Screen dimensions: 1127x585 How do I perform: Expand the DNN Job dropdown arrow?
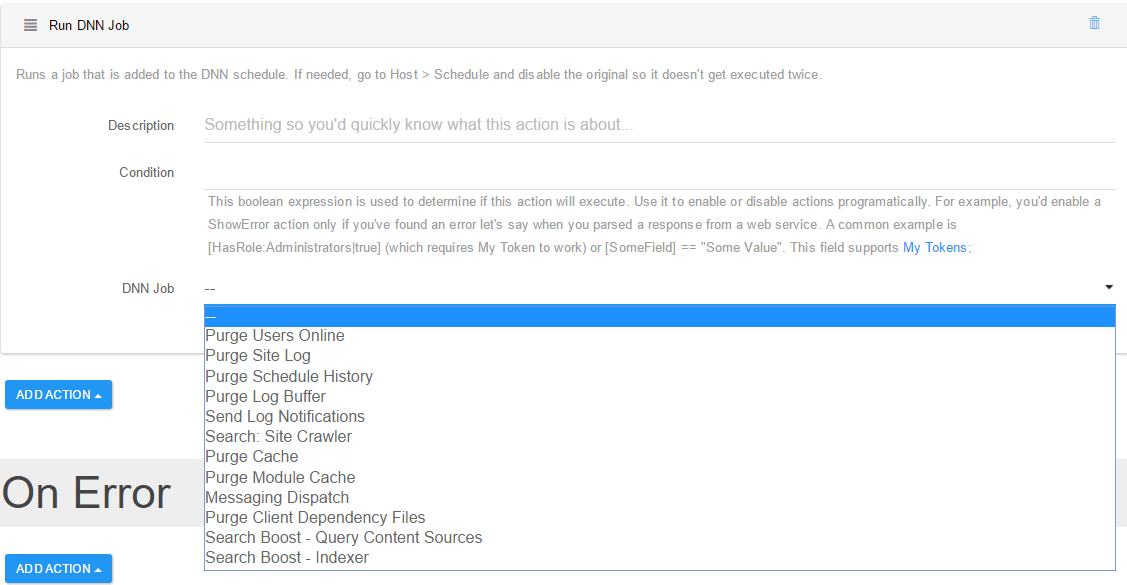(1109, 287)
